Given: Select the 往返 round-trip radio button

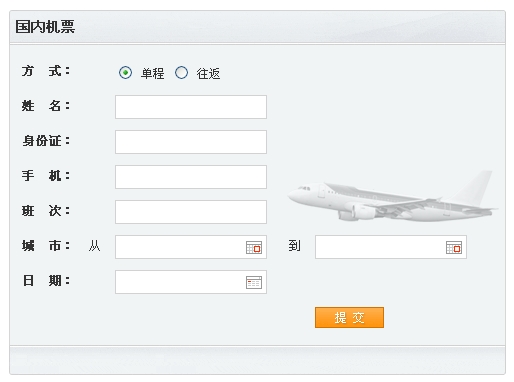Looking at the screenshot, I should coord(181,72).
